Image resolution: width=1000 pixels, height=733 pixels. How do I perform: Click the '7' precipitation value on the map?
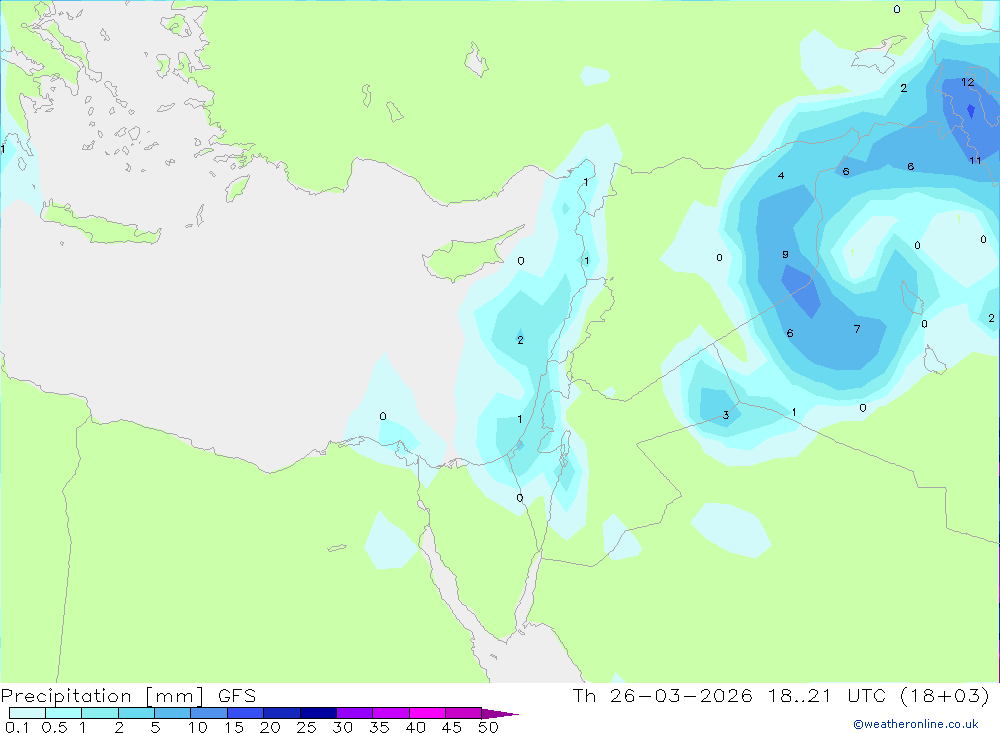coord(857,329)
